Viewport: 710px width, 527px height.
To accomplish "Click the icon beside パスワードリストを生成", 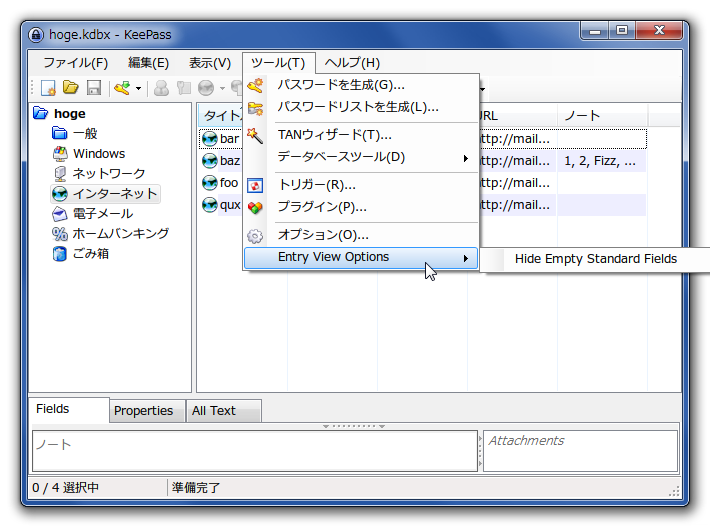I will click(x=255, y=108).
